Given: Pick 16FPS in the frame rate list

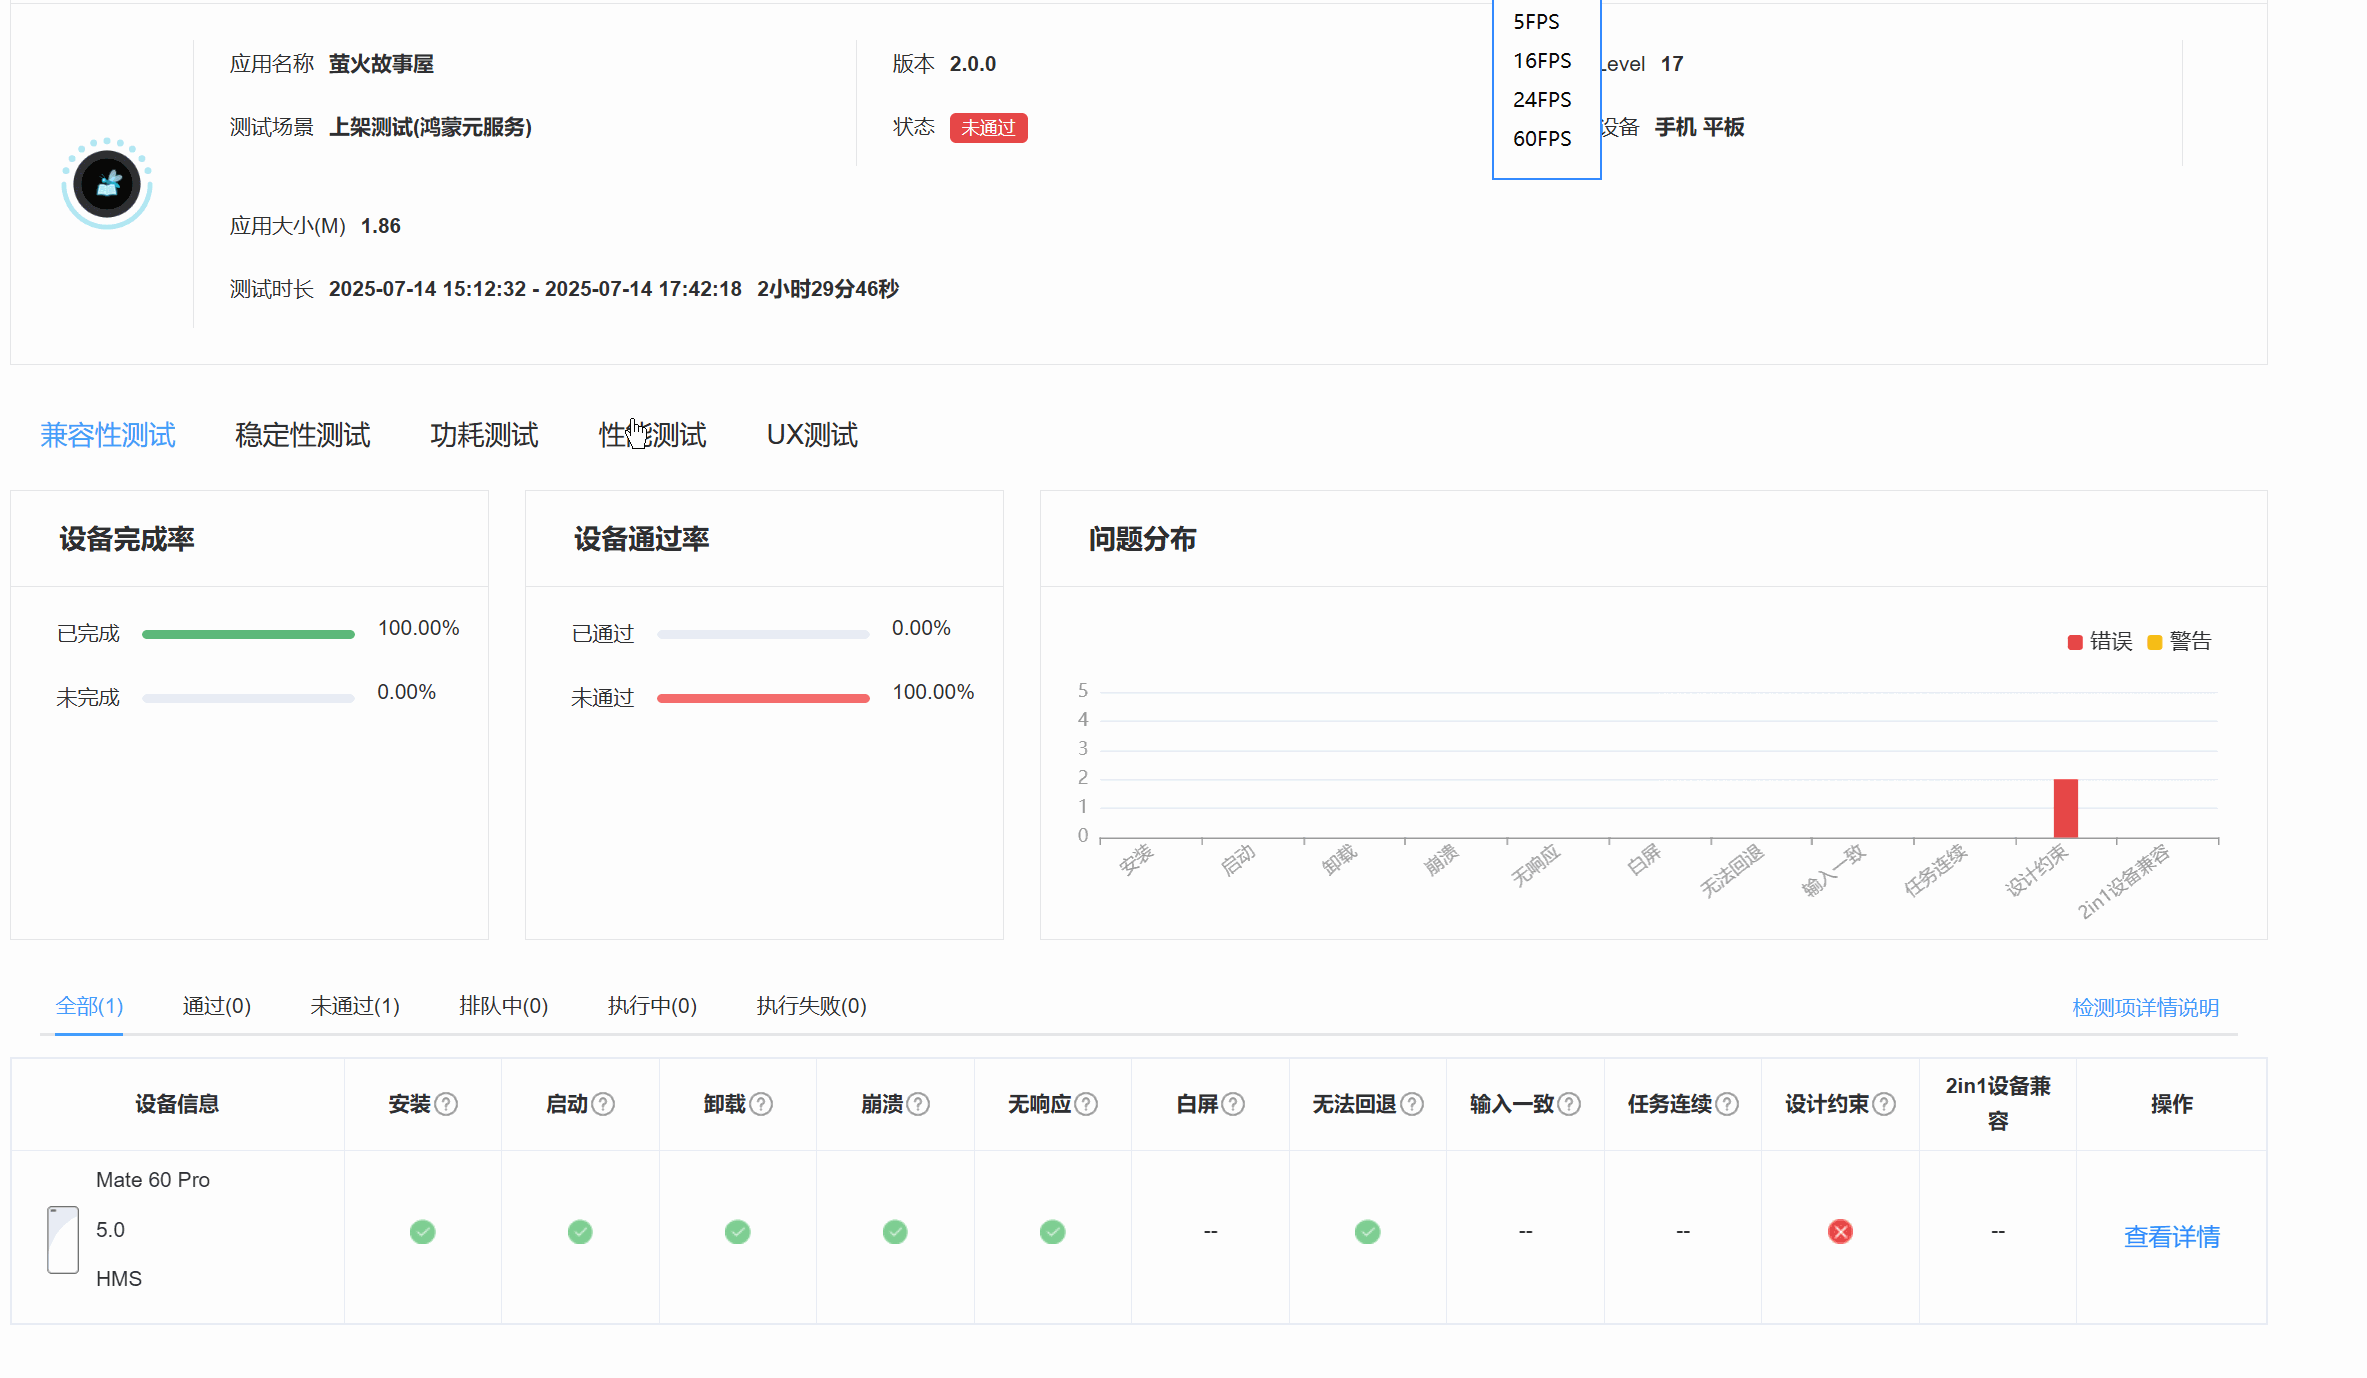Looking at the screenshot, I should tap(1542, 61).
